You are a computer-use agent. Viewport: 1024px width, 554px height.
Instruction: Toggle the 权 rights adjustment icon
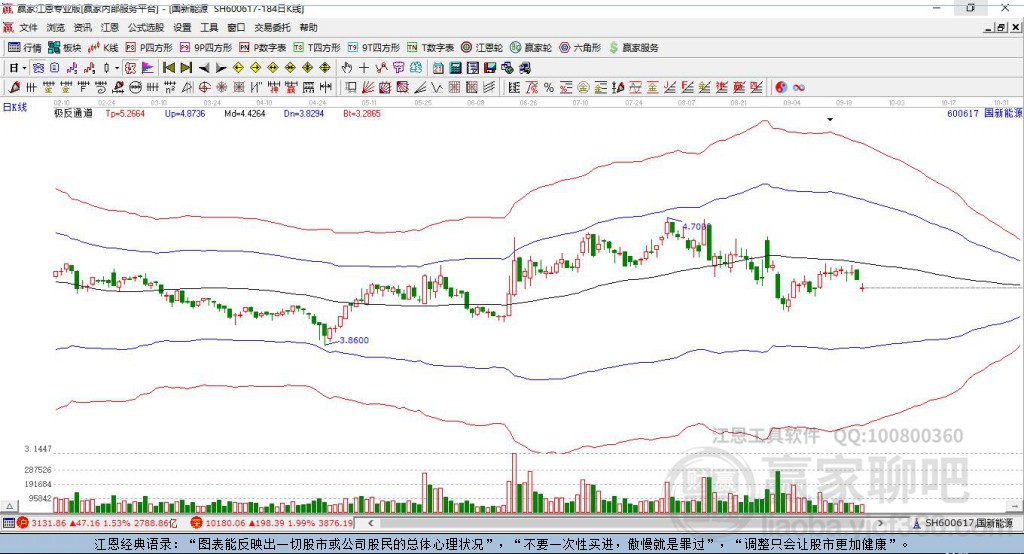[x=130, y=68]
